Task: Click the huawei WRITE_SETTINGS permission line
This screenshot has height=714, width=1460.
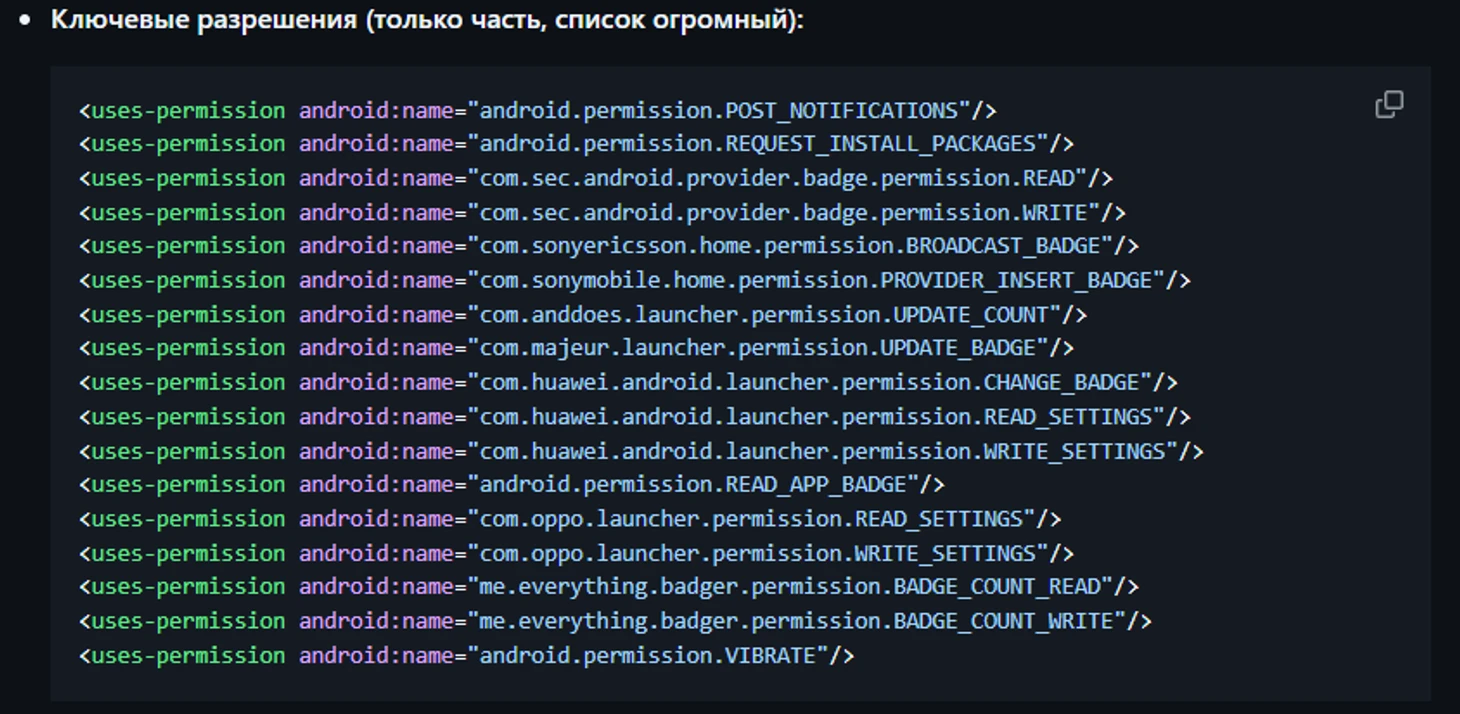Action: (x=641, y=452)
